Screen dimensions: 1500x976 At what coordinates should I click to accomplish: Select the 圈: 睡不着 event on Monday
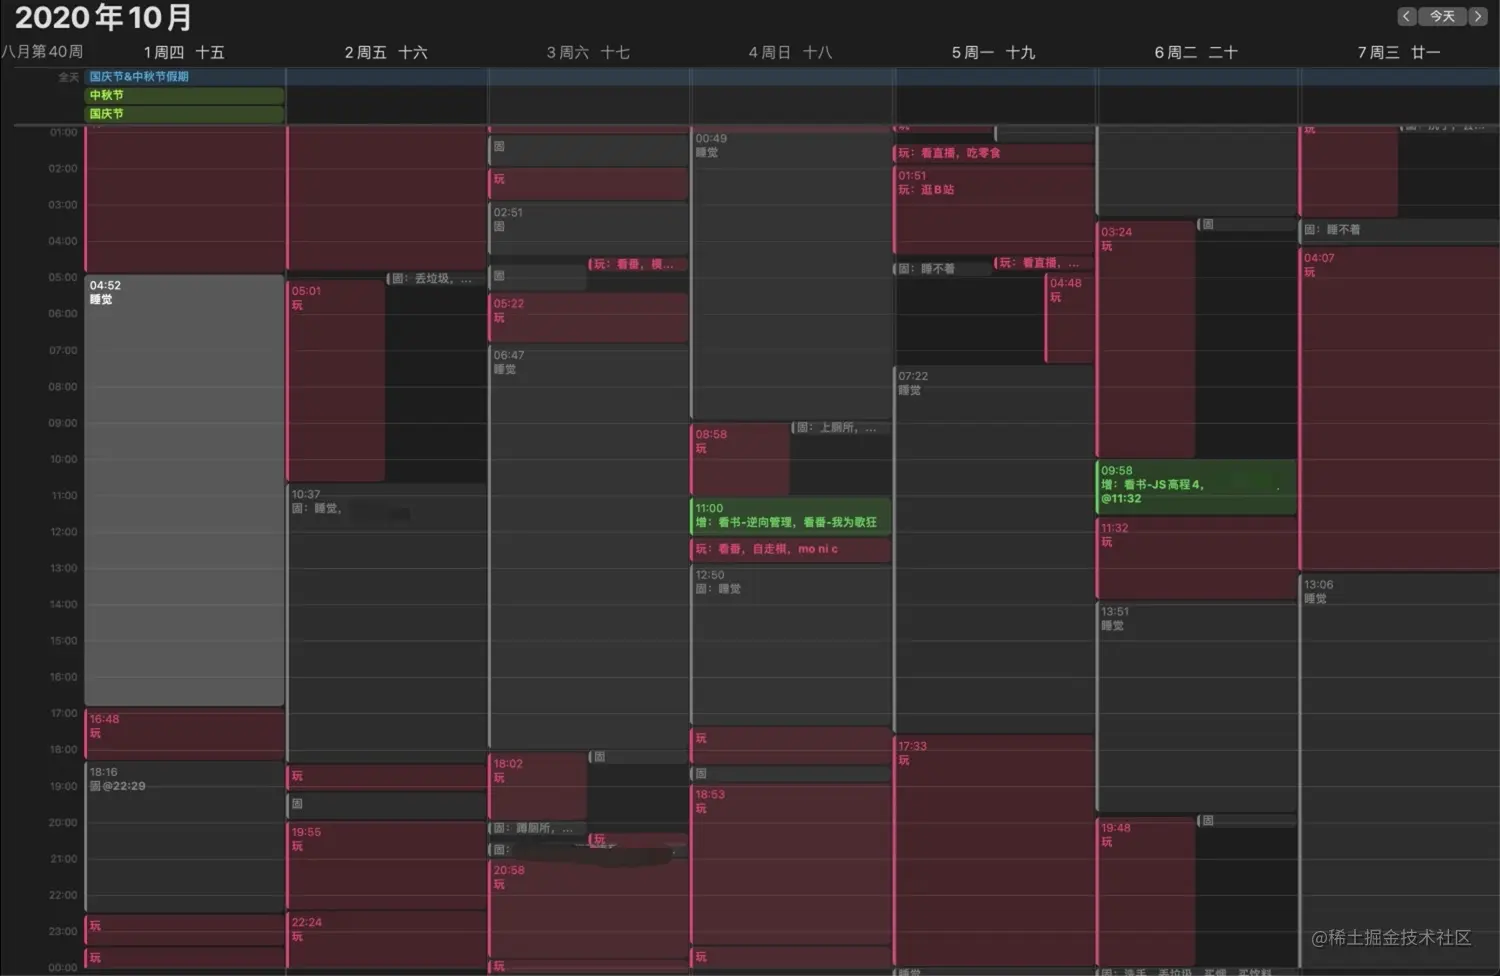coord(942,269)
